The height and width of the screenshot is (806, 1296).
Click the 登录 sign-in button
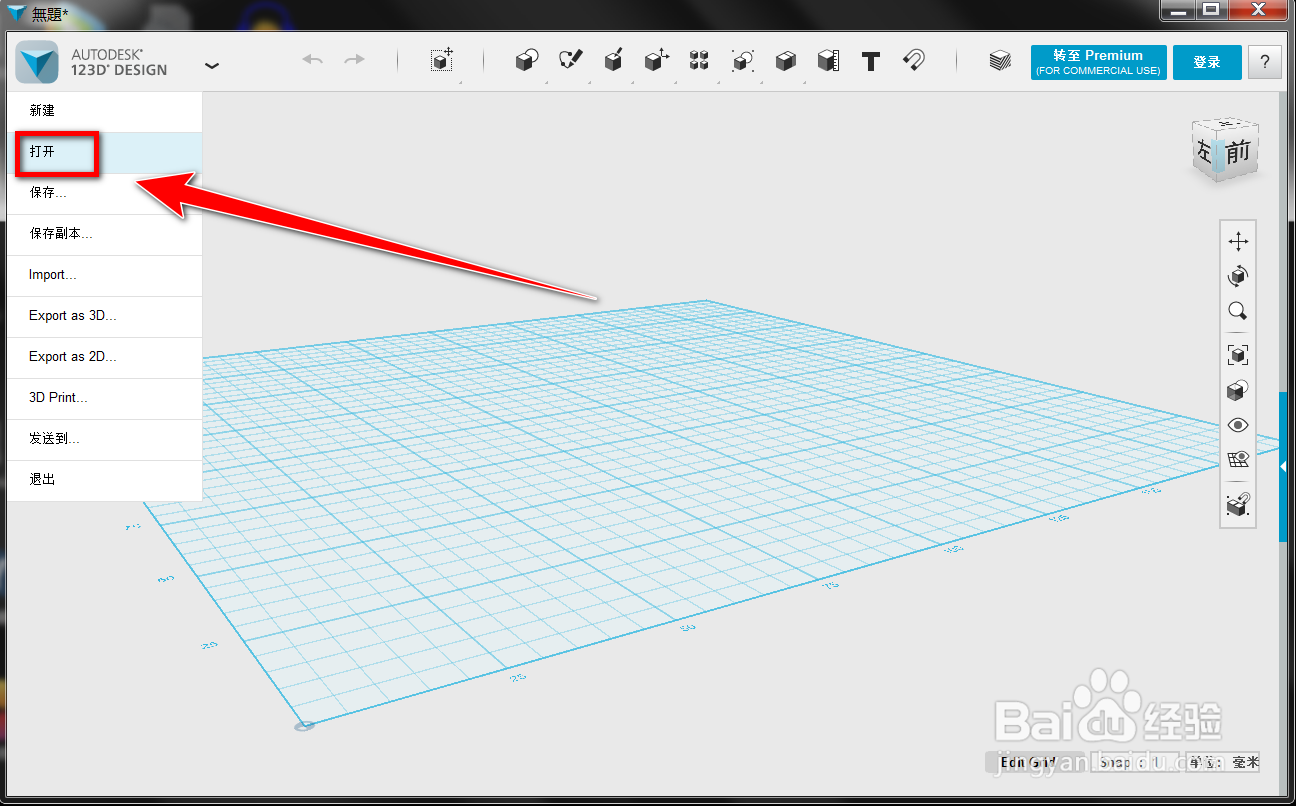[1207, 62]
